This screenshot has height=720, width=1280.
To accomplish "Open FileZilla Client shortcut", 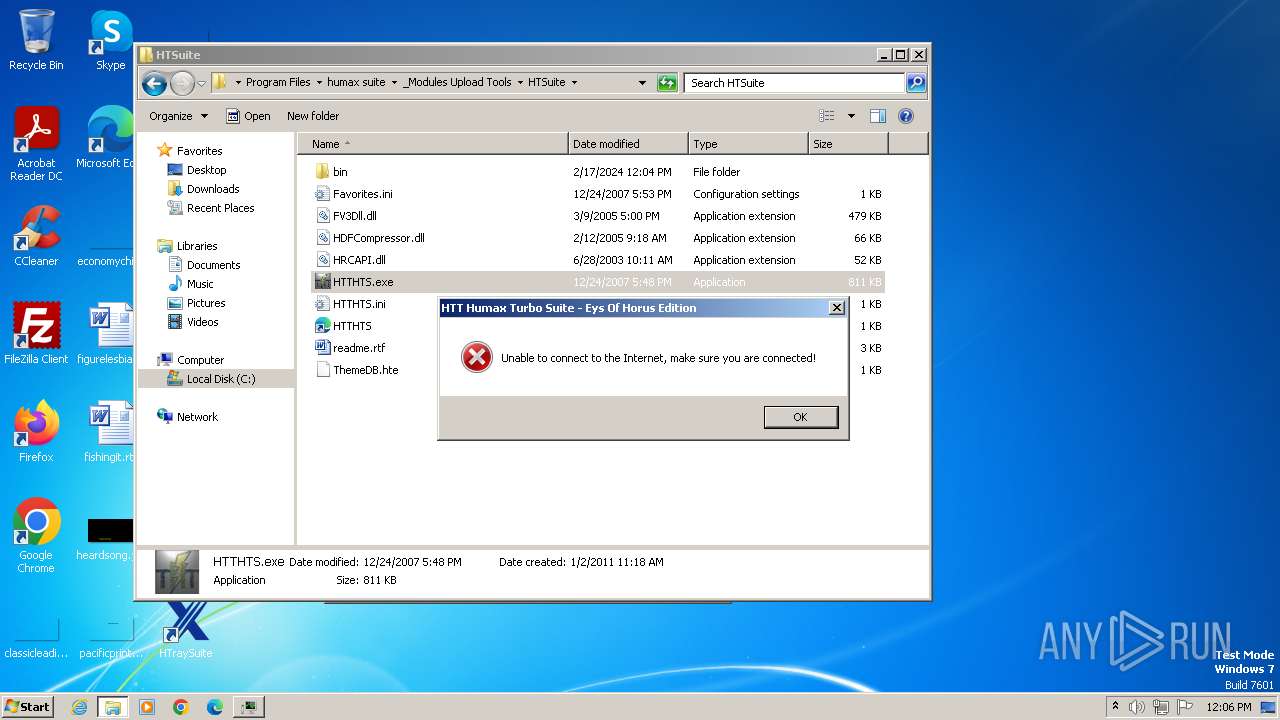I will pos(36,334).
